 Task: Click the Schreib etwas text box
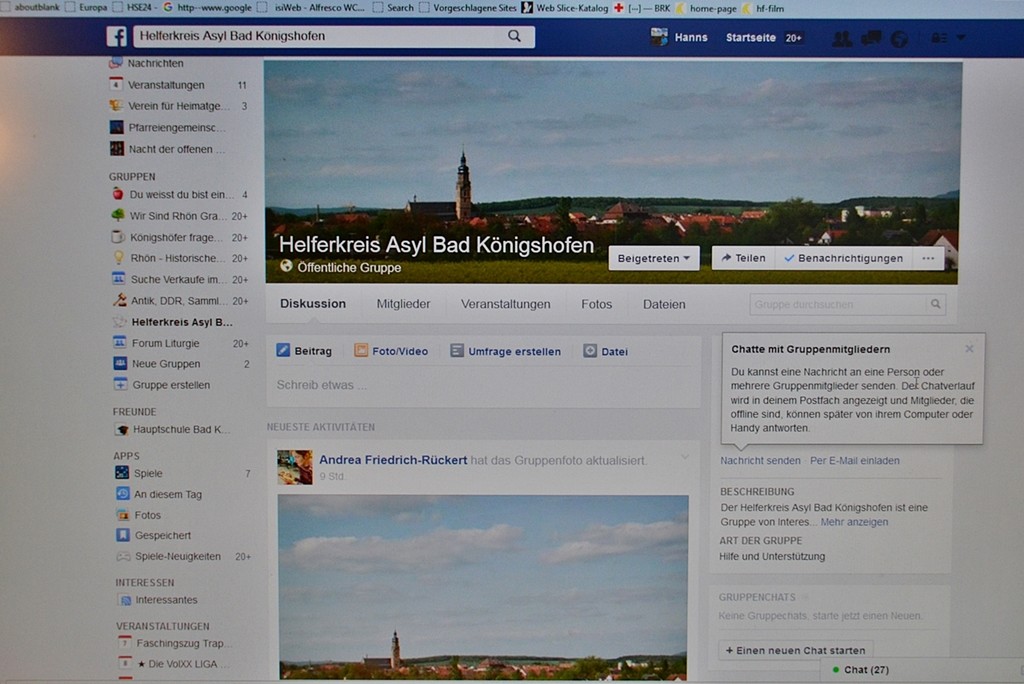[483, 385]
